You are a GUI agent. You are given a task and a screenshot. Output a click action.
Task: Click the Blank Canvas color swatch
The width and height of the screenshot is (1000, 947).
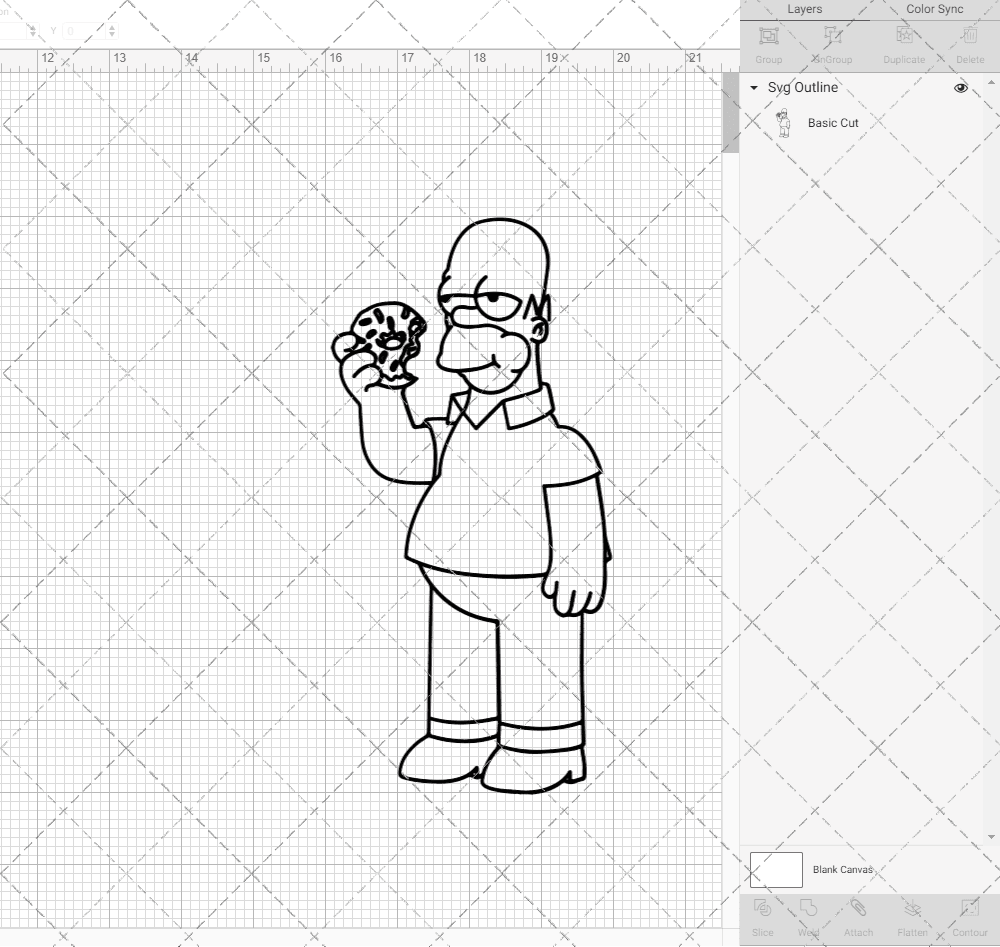776,870
